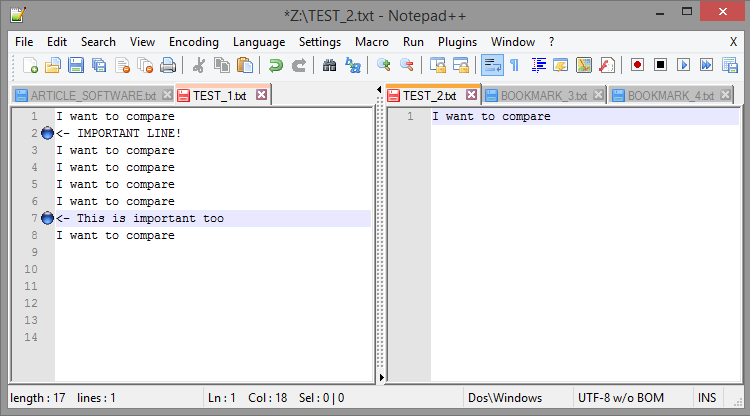Zoom out with the magnifier minus icon

(407, 65)
